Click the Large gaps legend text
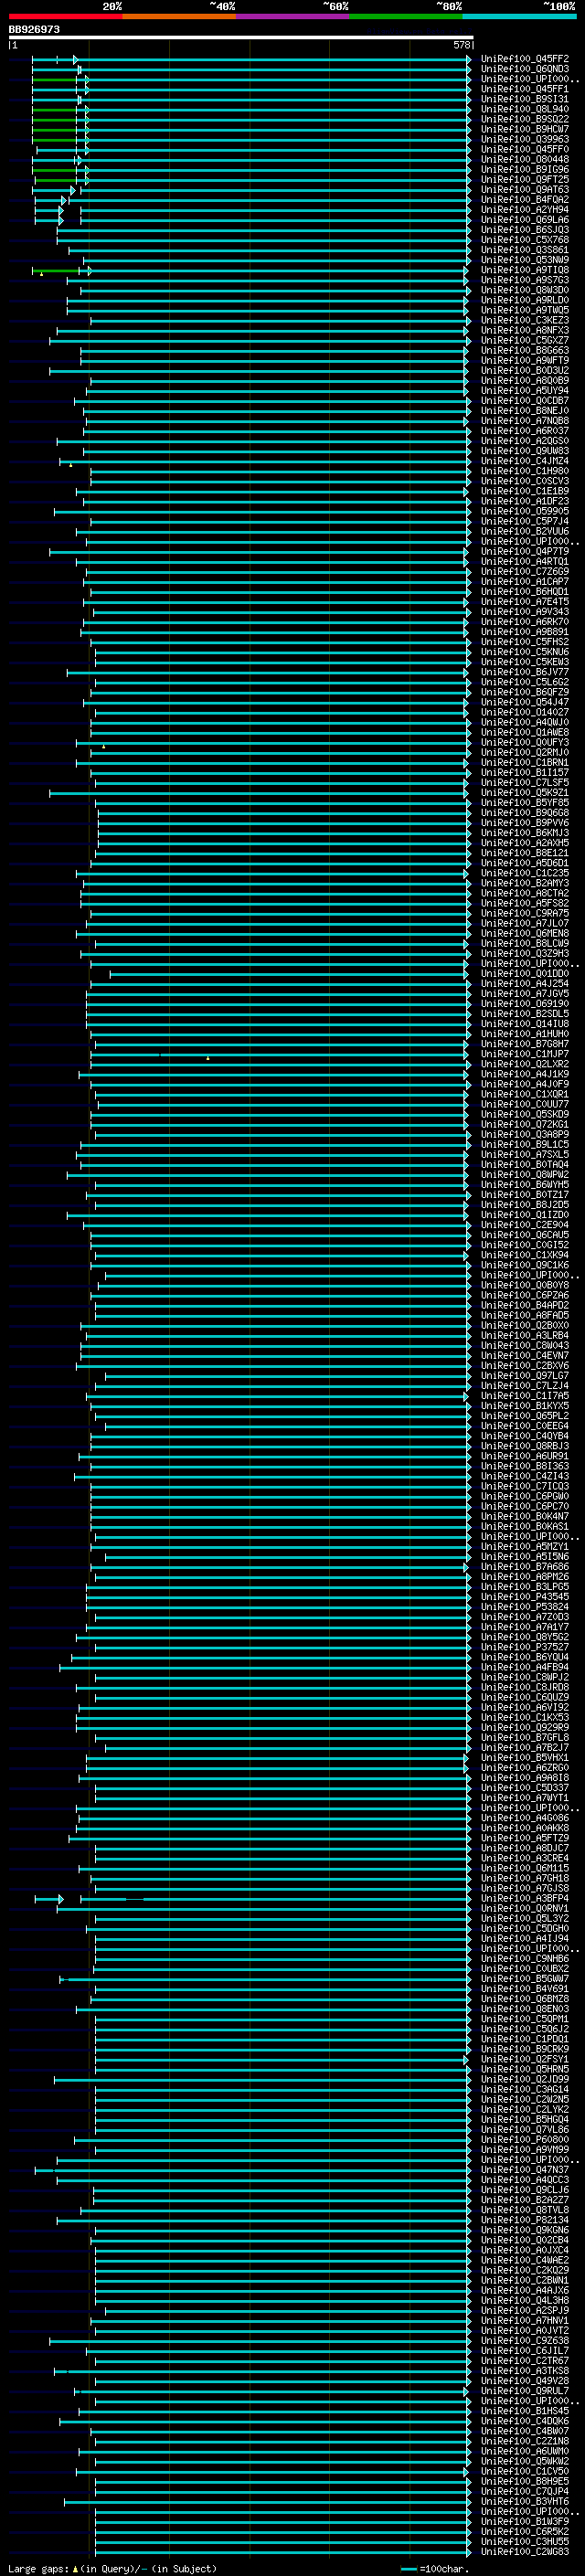The image size is (585, 2576). pyautogui.click(x=112, y=2568)
